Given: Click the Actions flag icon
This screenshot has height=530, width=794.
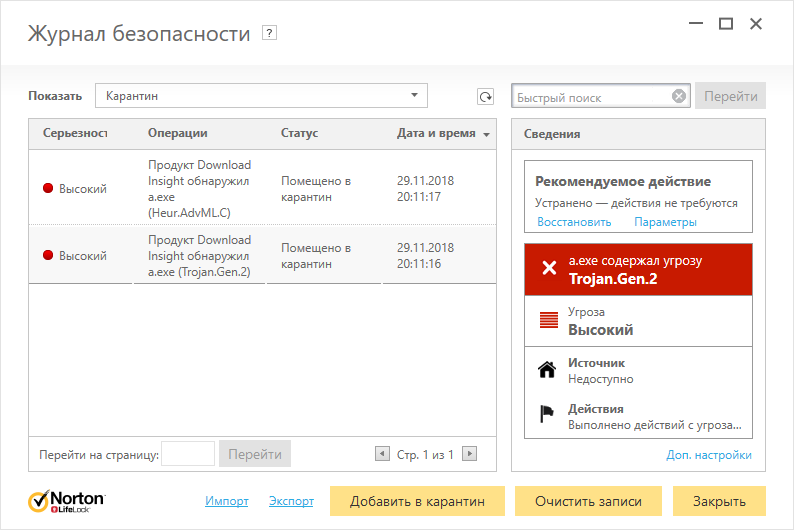Looking at the screenshot, I should (x=547, y=416).
